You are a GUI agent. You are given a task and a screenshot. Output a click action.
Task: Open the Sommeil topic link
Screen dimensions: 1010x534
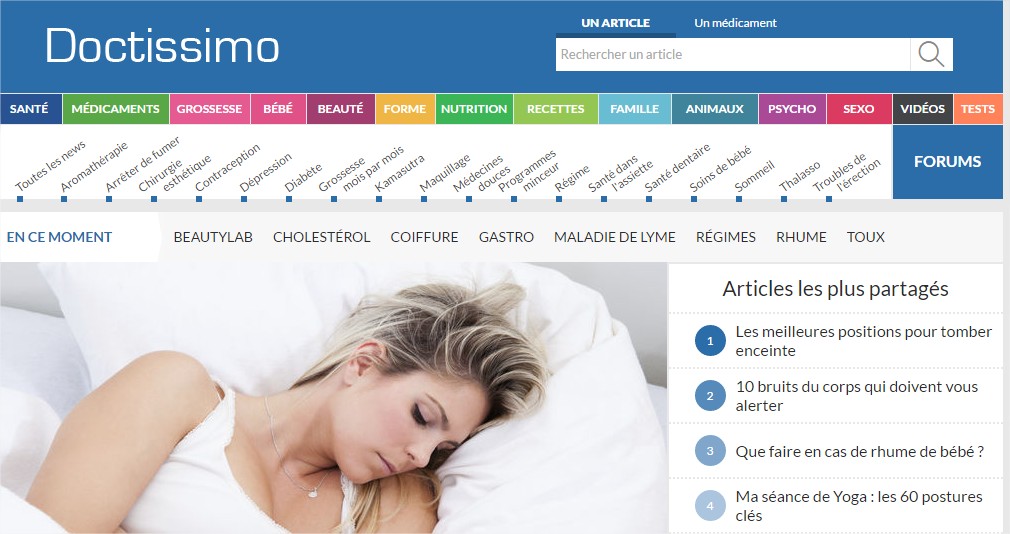[754, 178]
